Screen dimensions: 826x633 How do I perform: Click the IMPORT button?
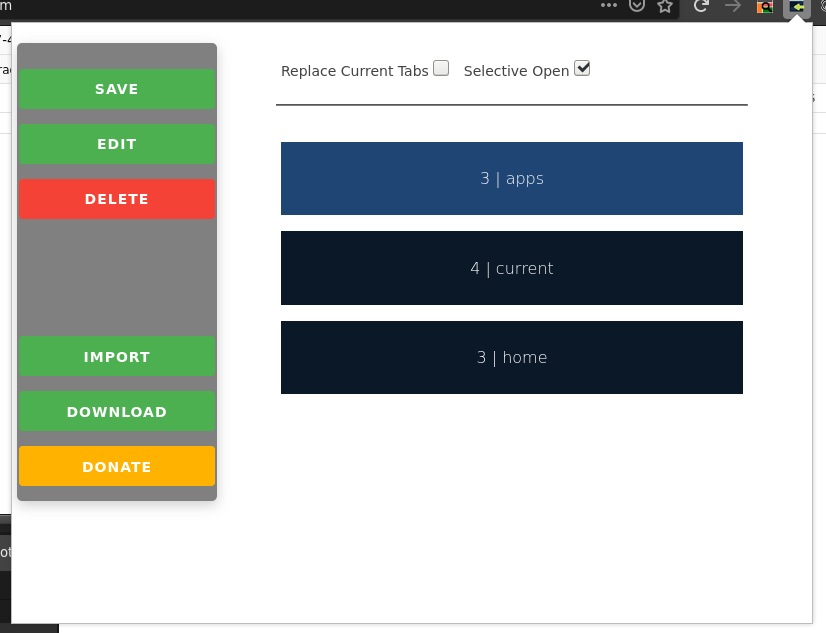117,357
